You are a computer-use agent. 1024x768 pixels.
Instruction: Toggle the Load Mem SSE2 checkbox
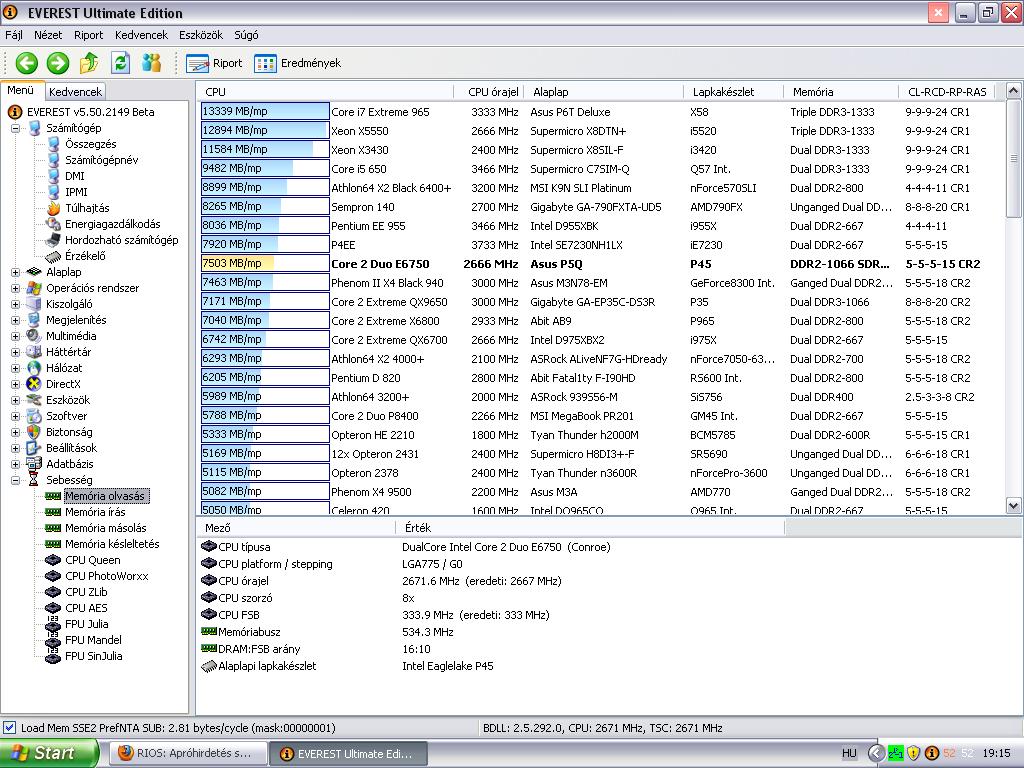[9, 728]
